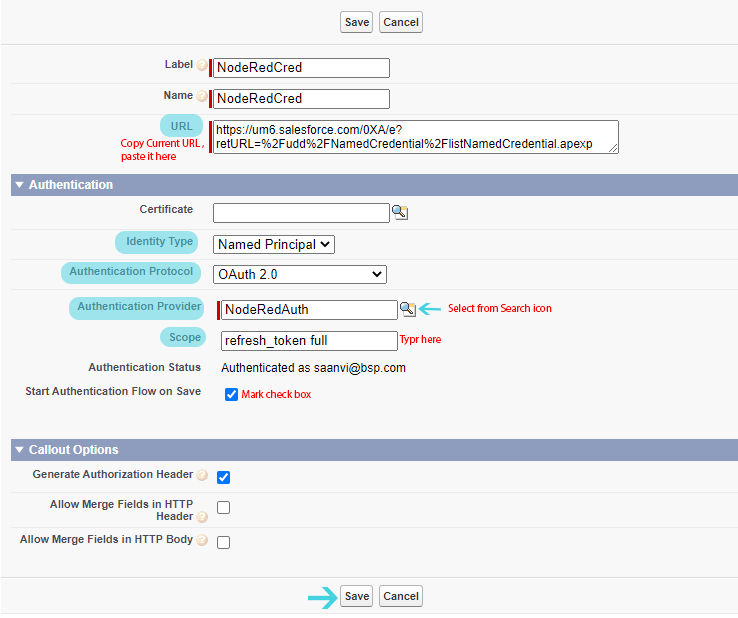Click the Authentication Provider lookup icon

pos(408,310)
